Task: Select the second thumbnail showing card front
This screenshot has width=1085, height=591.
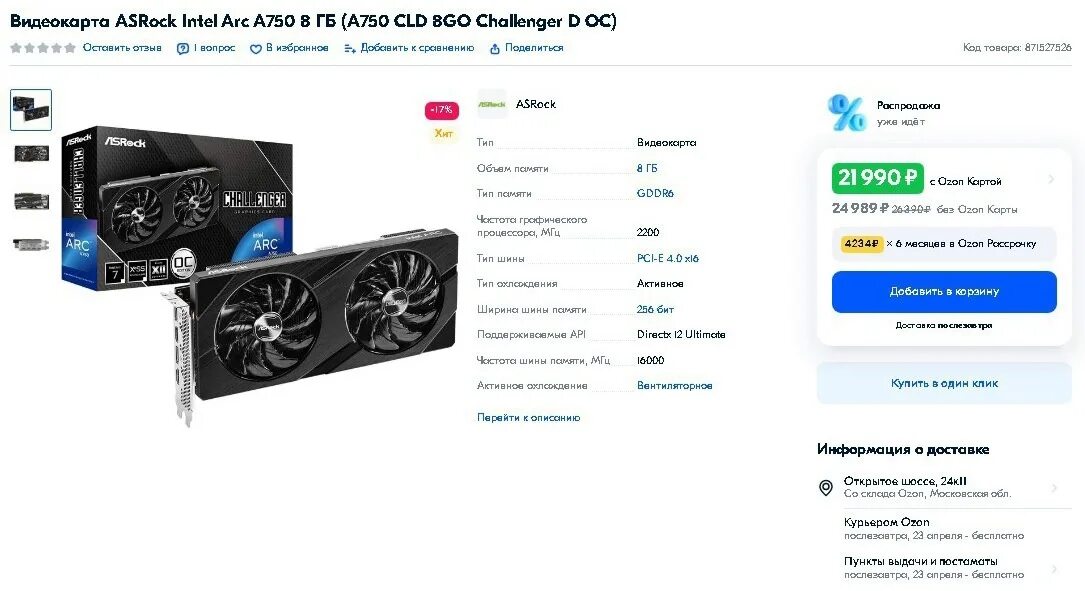Action: [x=31, y=154]
